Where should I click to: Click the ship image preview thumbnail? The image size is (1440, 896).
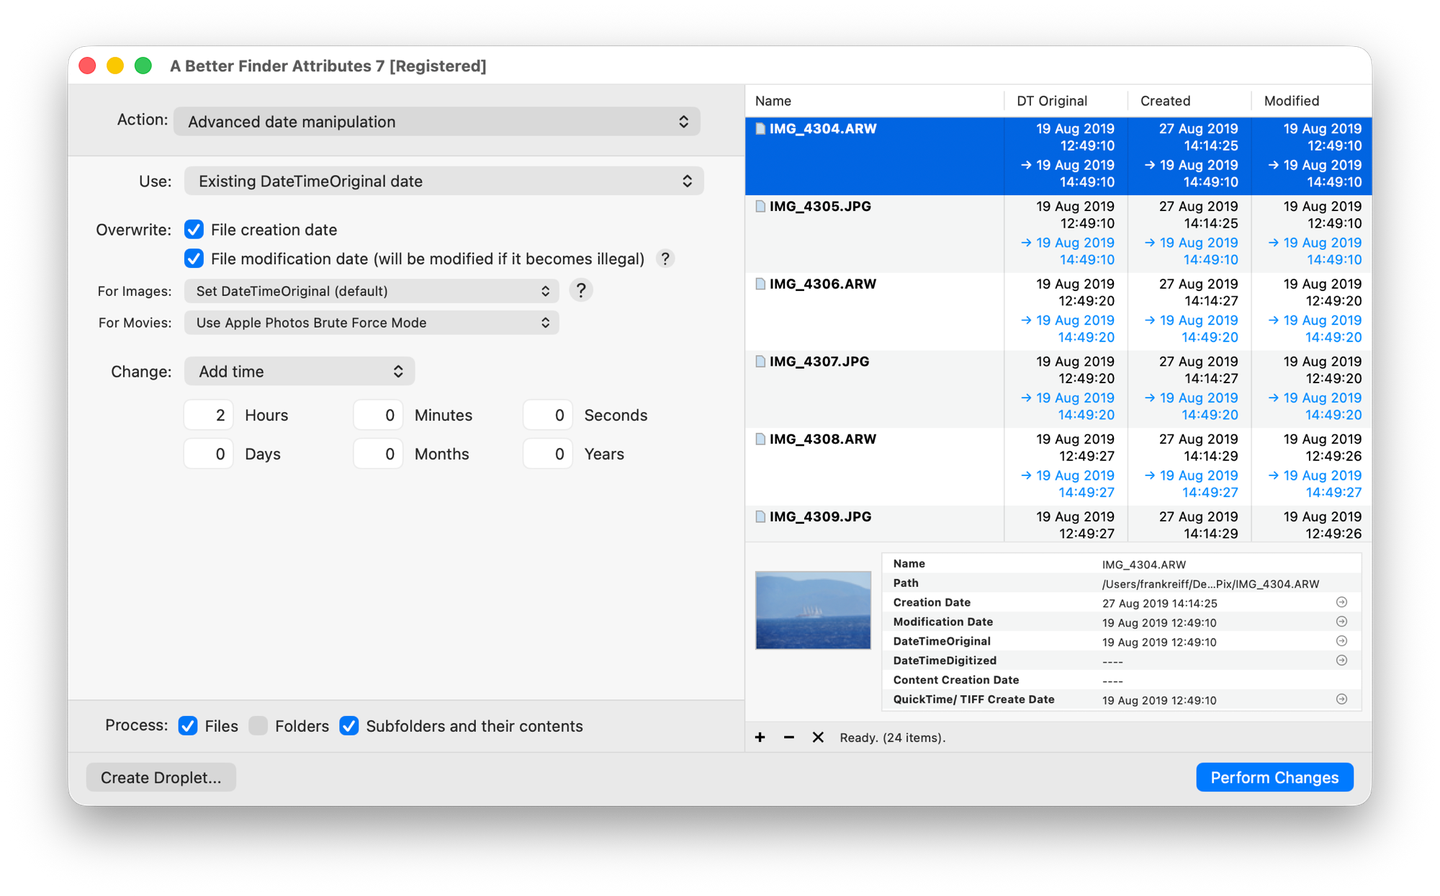click(813, 610)
